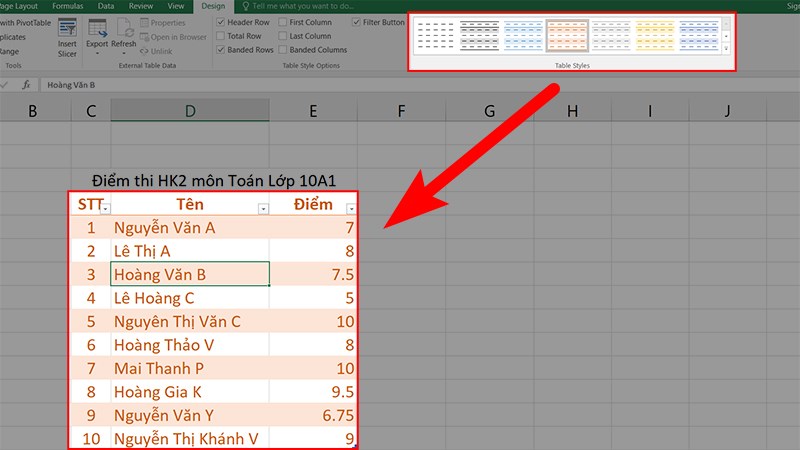Select cell containing Mai Thanh P
800x450 pixels.
pyautogui.click(x=190, y=366)
